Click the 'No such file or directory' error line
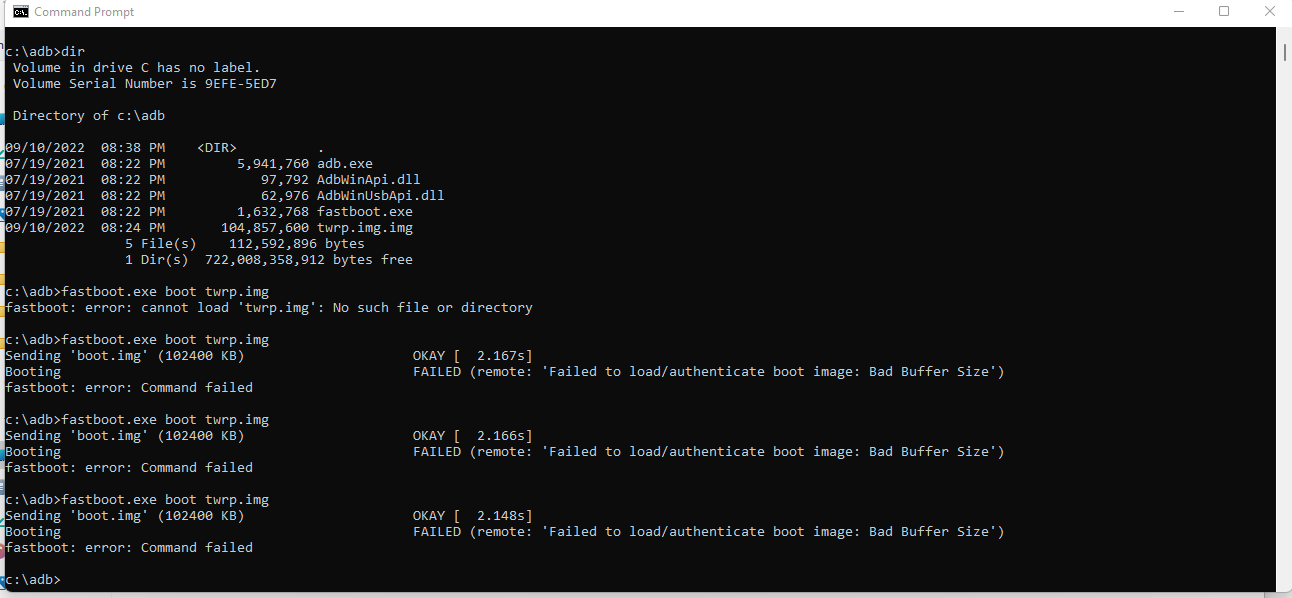1292x598 pixels. pyautogui.click(x=269, y=308)
